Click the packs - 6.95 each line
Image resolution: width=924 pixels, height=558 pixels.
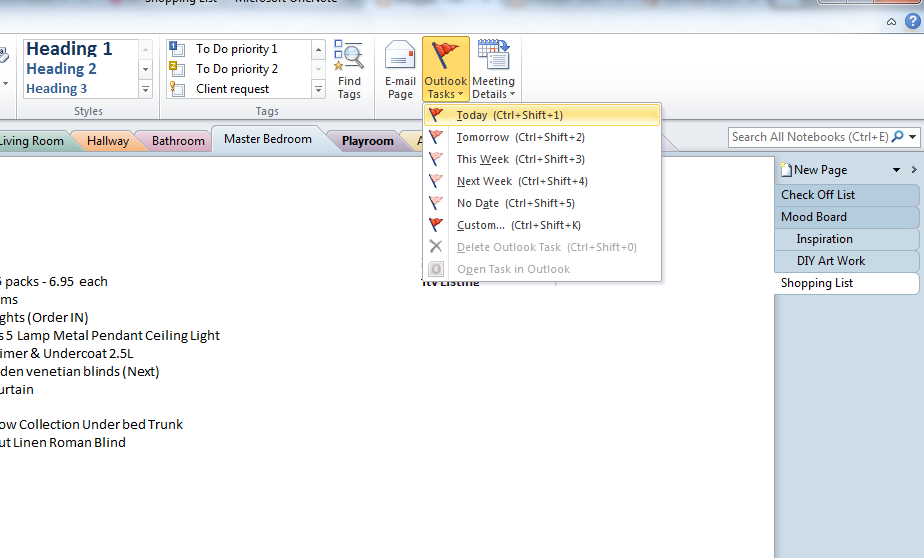tap(54, 282)
